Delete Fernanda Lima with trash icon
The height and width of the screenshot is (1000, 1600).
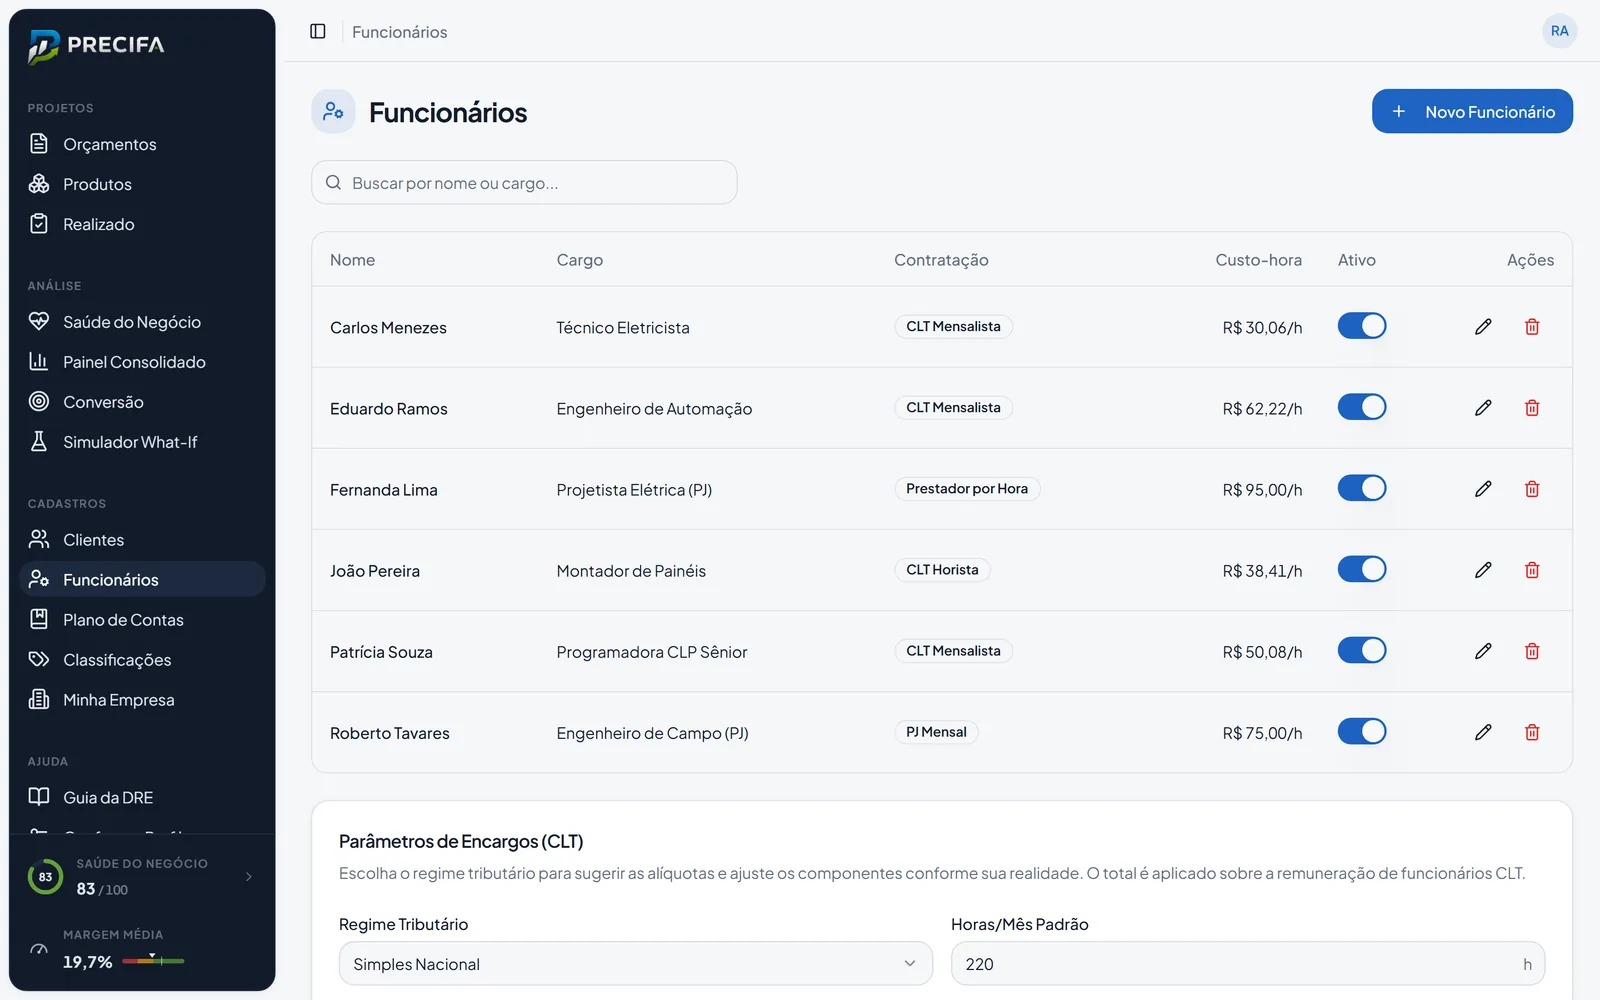pos(1532,489)
